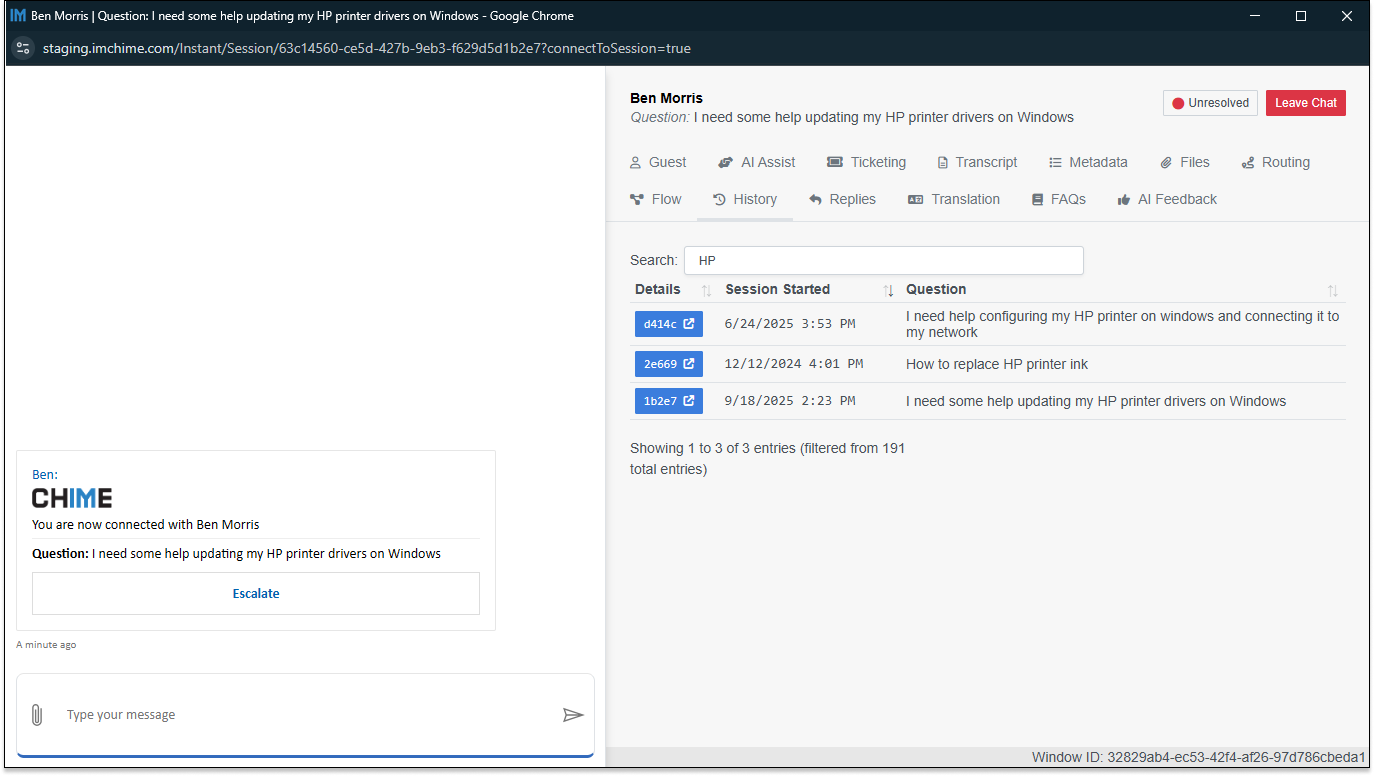Click the 9/18/2025 2:23 PM date cell
Screen dimensions: 1374x776
[x=790, y=401]
